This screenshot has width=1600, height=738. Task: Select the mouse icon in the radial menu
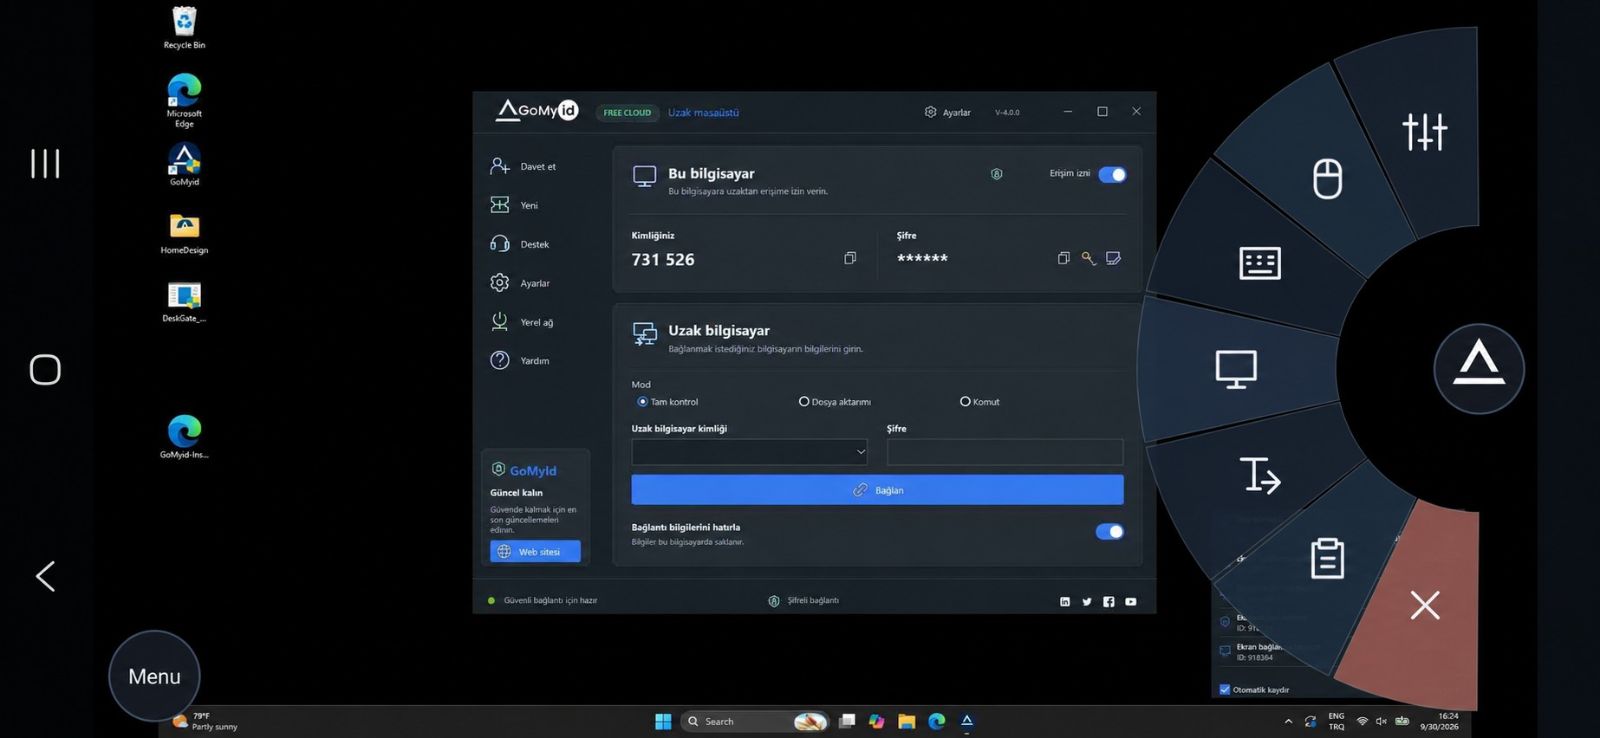click(1327, 179)
